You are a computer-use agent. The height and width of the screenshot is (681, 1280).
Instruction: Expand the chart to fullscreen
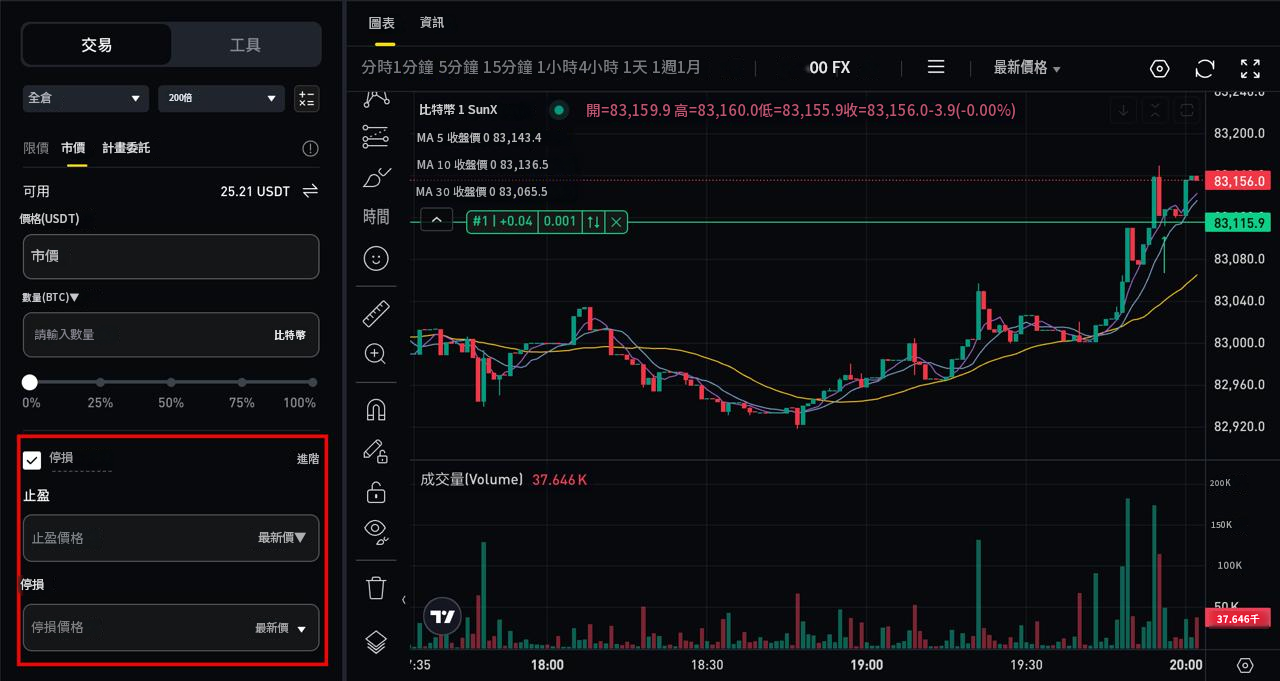[x=1250, y=68]
